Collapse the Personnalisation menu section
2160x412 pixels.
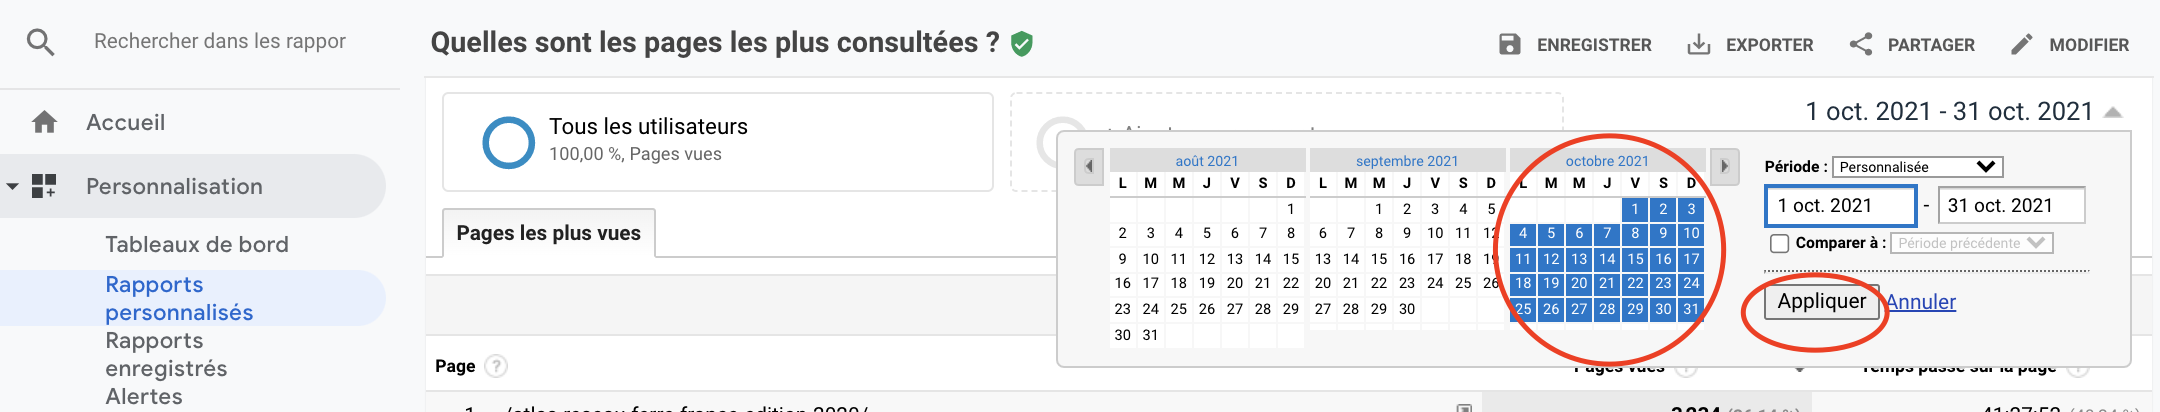[13, 186]
